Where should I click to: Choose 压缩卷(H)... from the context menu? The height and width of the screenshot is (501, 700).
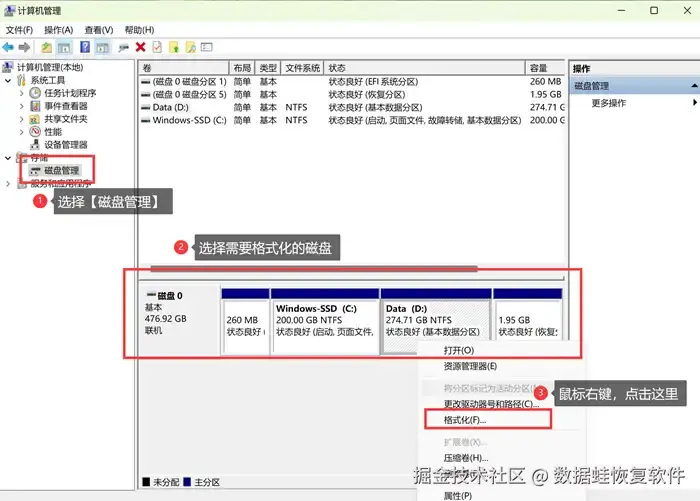[x=466, y=458]
